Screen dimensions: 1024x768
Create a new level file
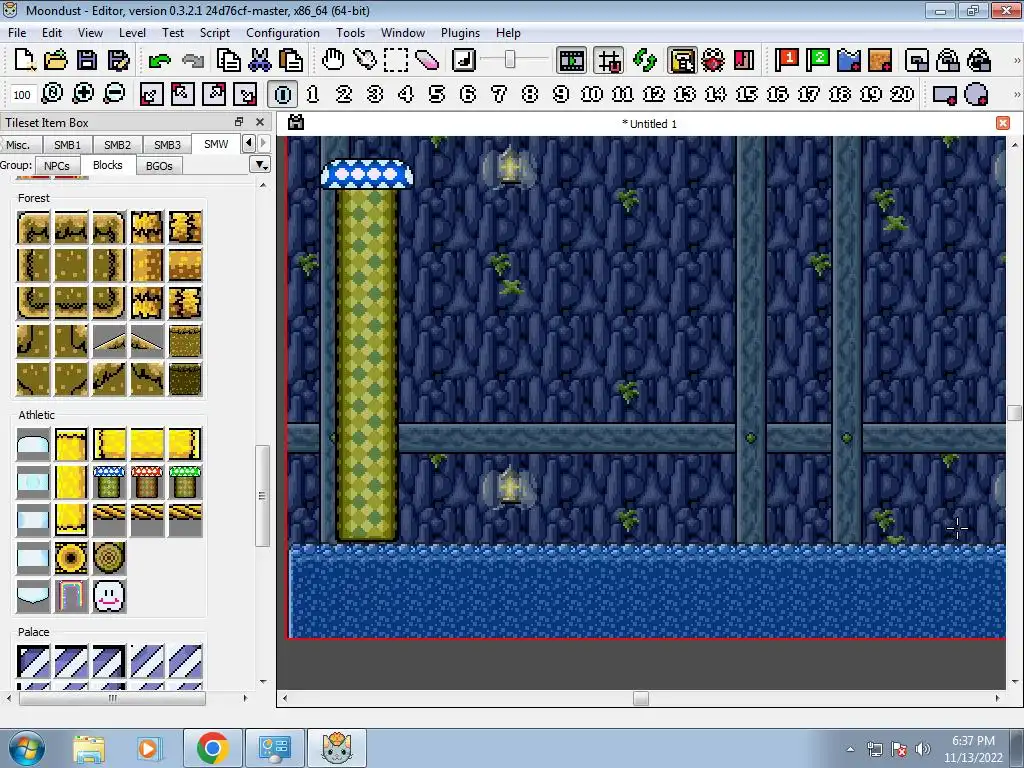click(x=25, y=61)
